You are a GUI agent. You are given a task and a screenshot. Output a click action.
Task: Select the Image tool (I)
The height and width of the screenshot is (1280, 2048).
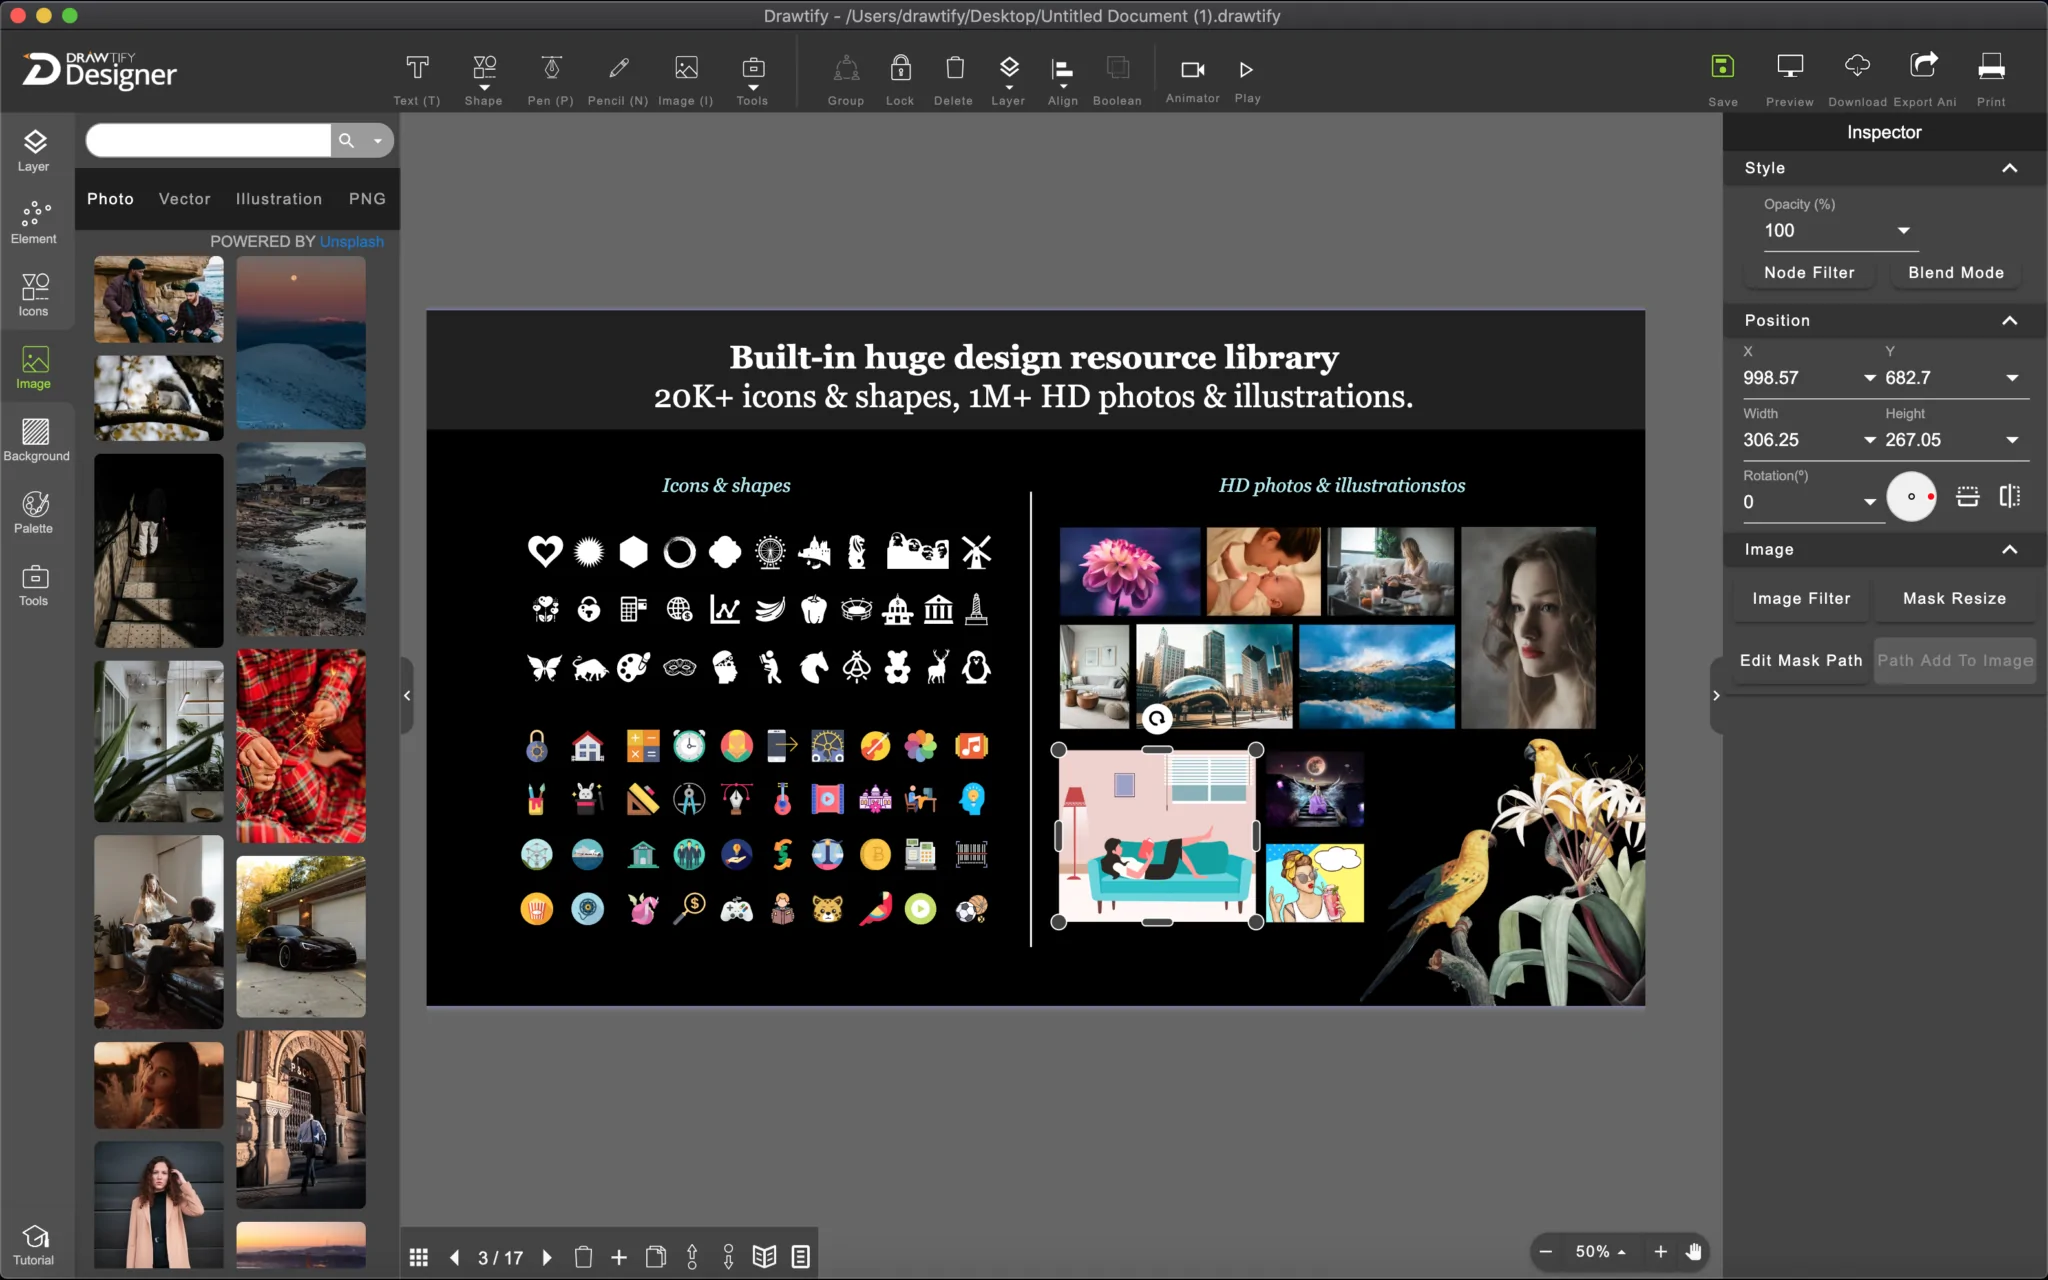686,69
